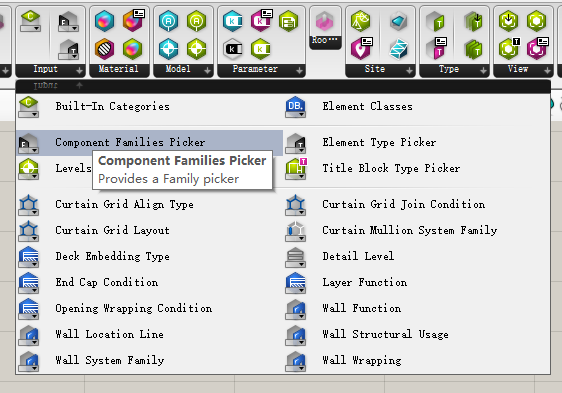Screen dimensions: 562x393
Task: Open the Curtain Grid Join Condition value list
Action: pyautogui.click(x=416, y=205)
